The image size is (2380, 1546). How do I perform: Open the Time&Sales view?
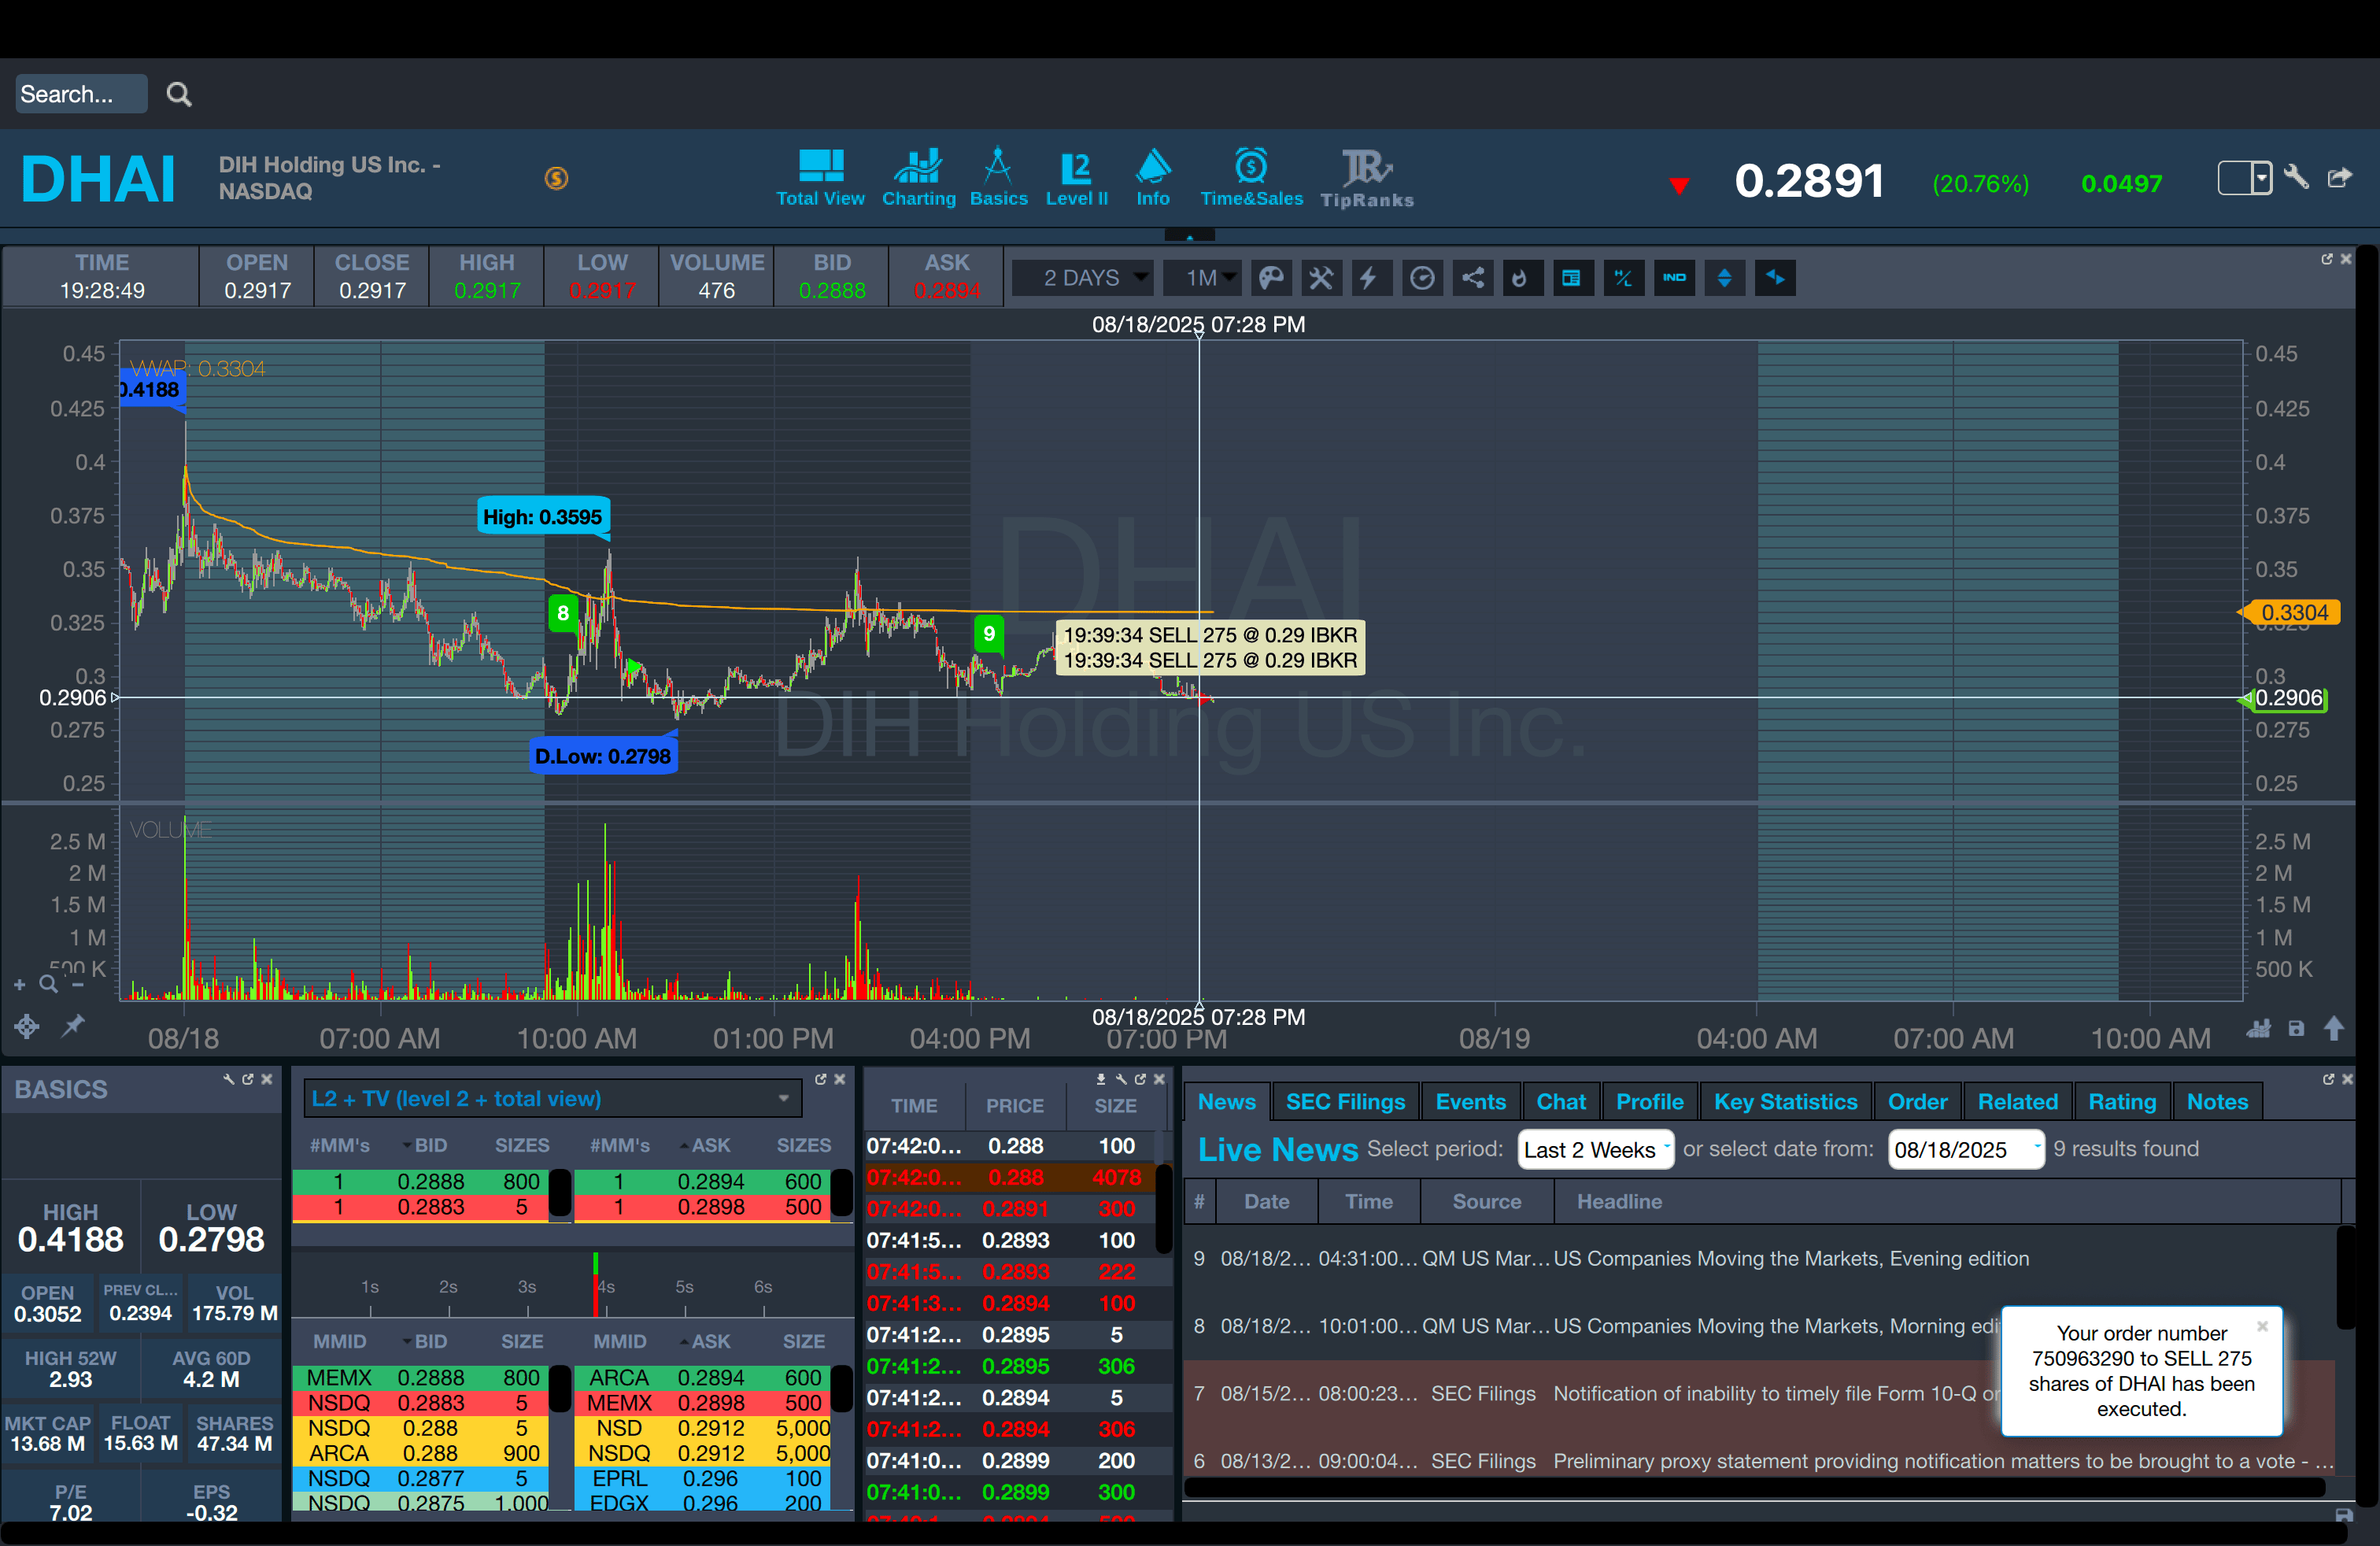[1251, 178]
